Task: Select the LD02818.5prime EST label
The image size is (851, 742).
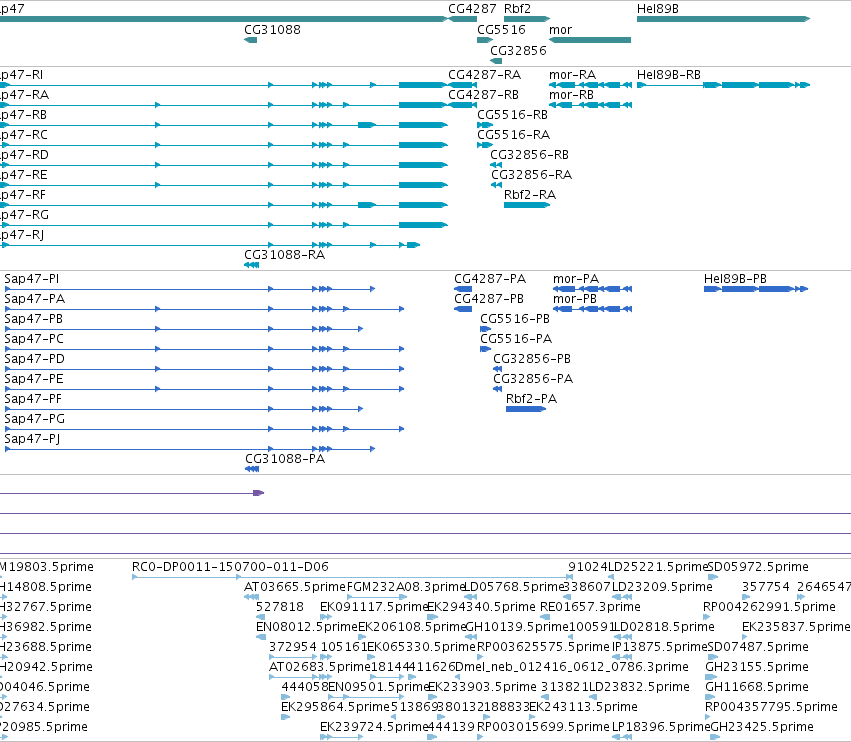Action: pyautogui.click(x=664, y=626)
